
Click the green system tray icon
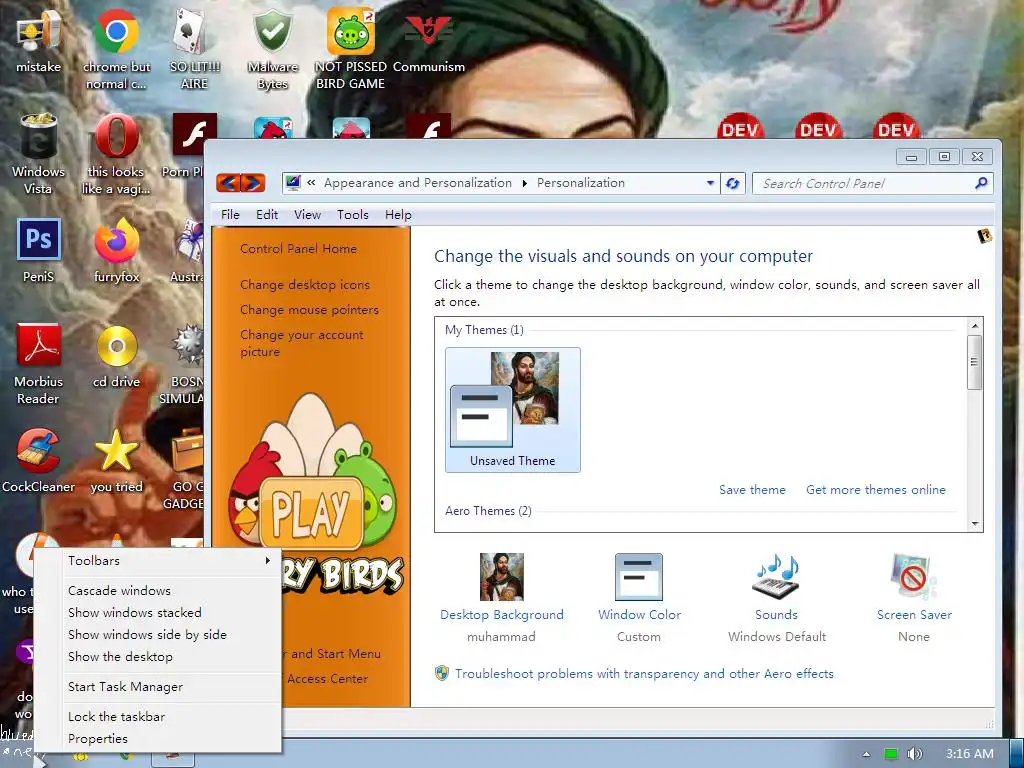[x=891, y=754]
